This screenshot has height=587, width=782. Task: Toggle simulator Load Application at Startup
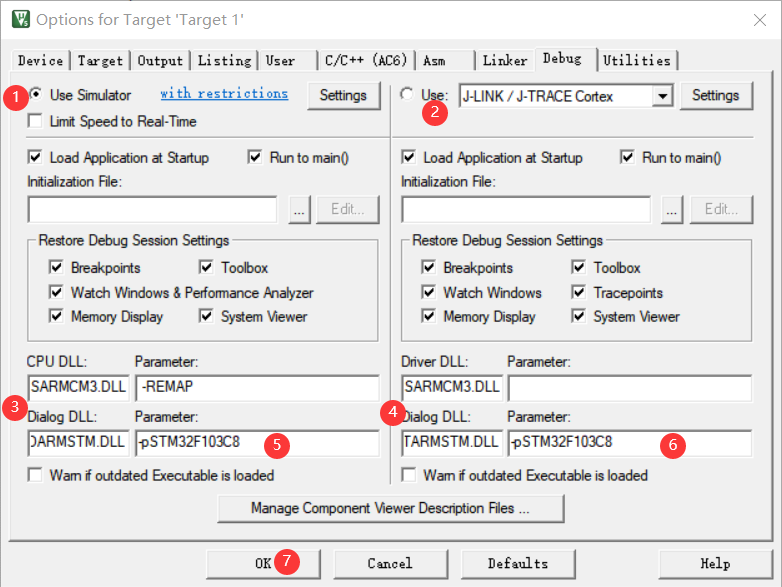(x=35, y=158)
